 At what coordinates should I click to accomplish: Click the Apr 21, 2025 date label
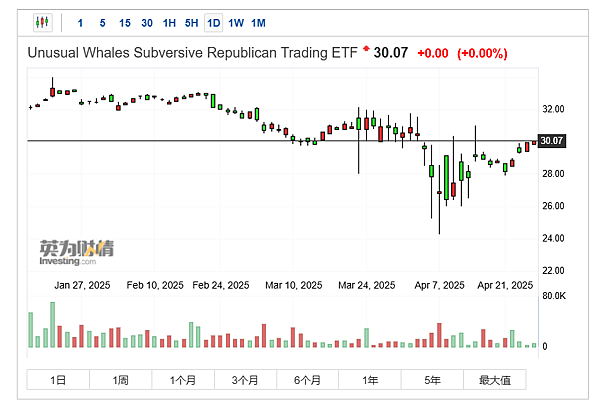505,286
